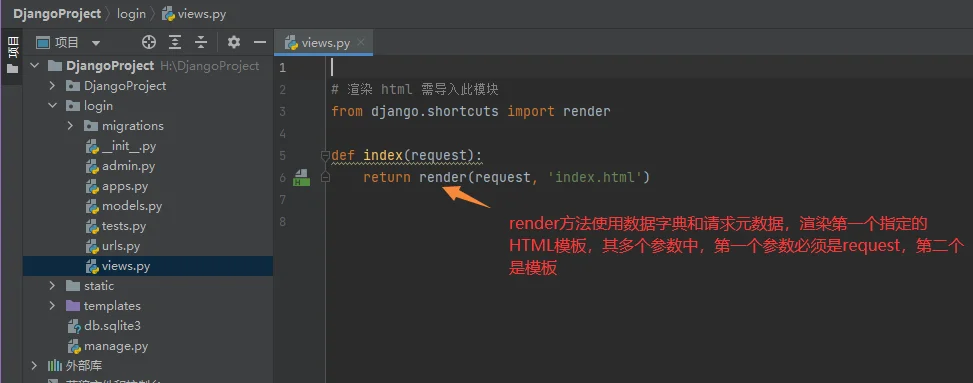Toggle code fold marker at def index line

(x=325, y=155)
